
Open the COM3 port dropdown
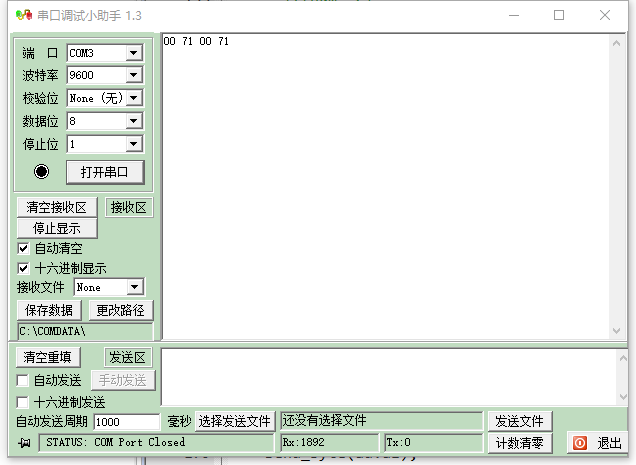click(134, 53)
